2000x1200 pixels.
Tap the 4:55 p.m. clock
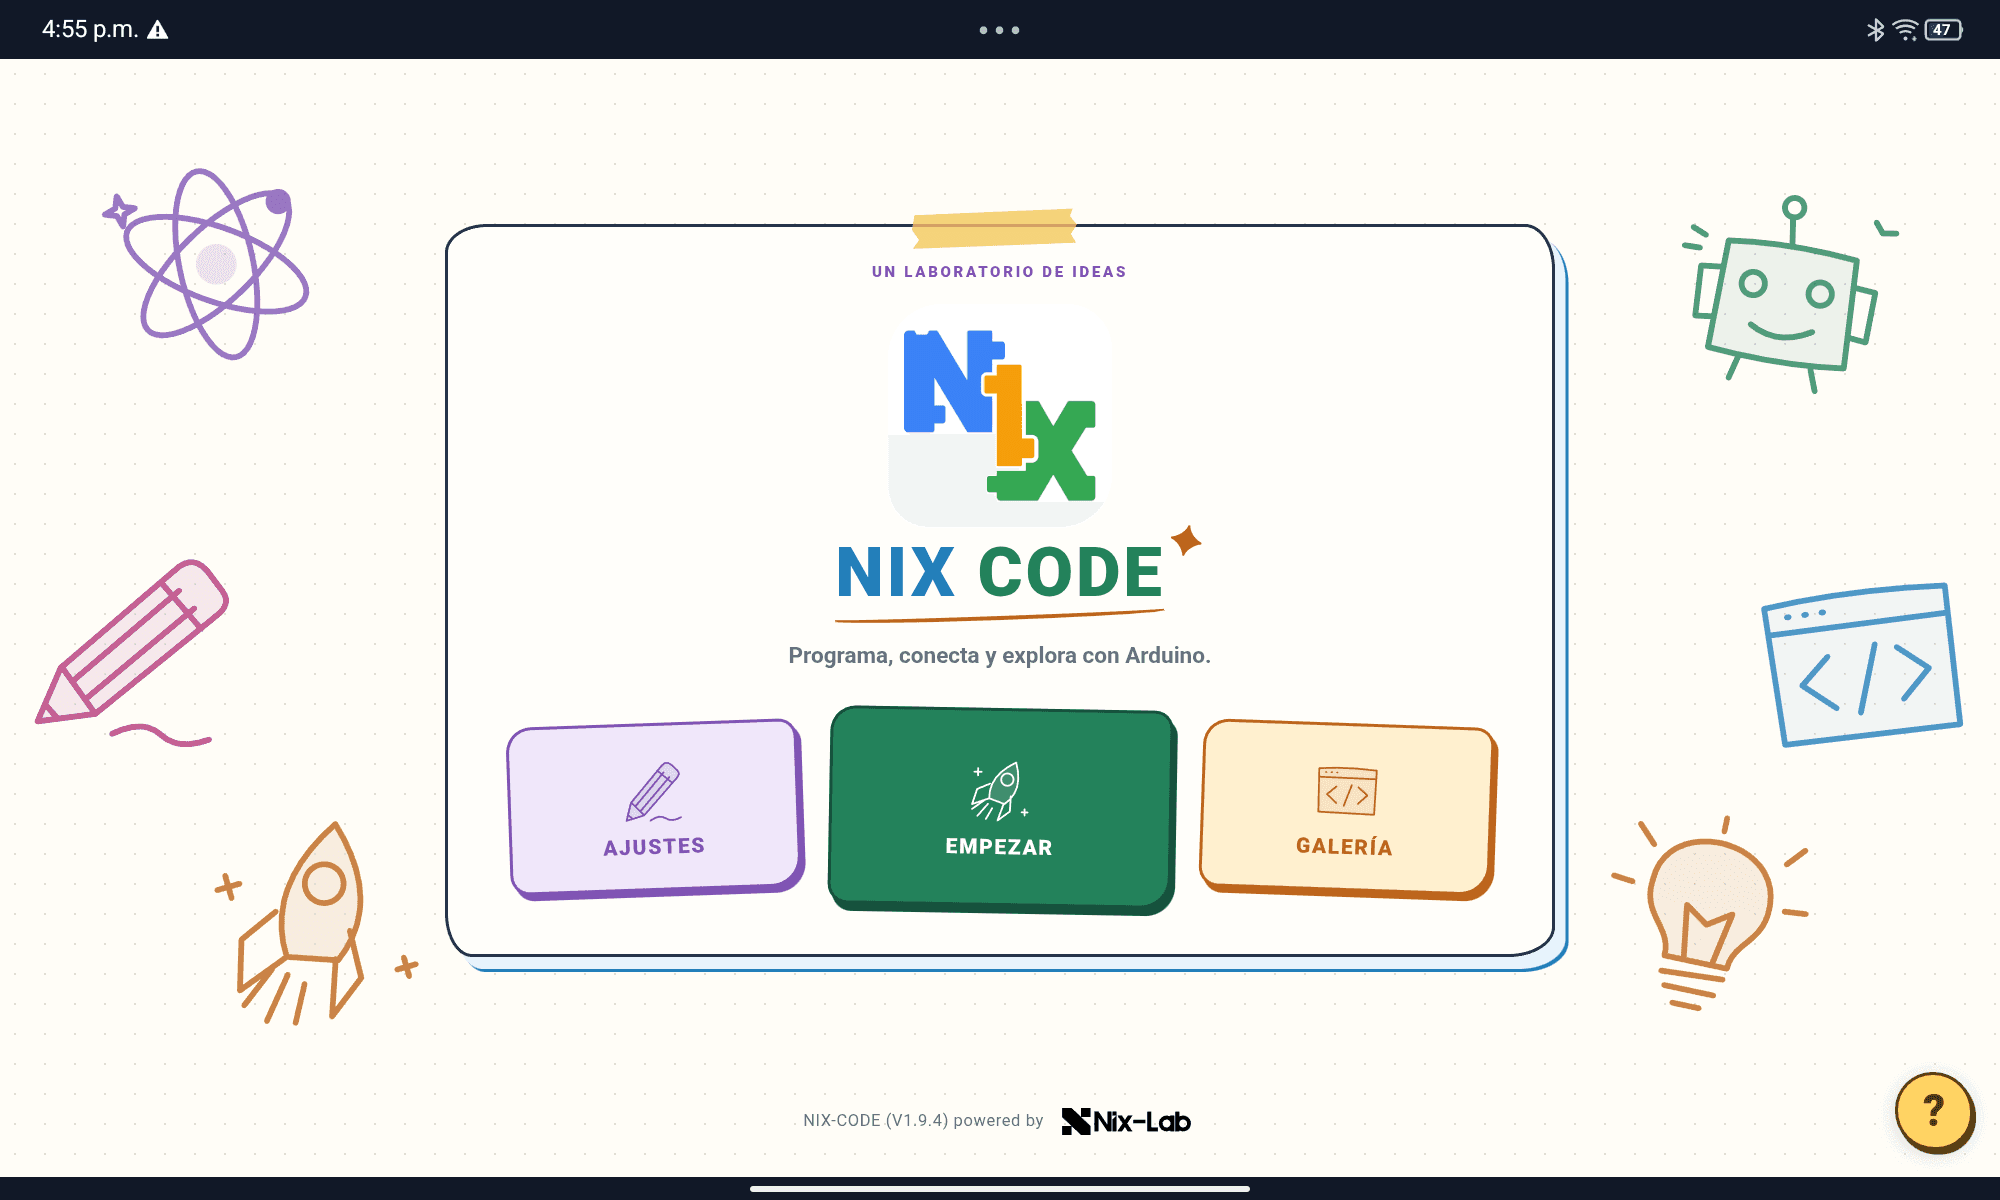point(90,30)
